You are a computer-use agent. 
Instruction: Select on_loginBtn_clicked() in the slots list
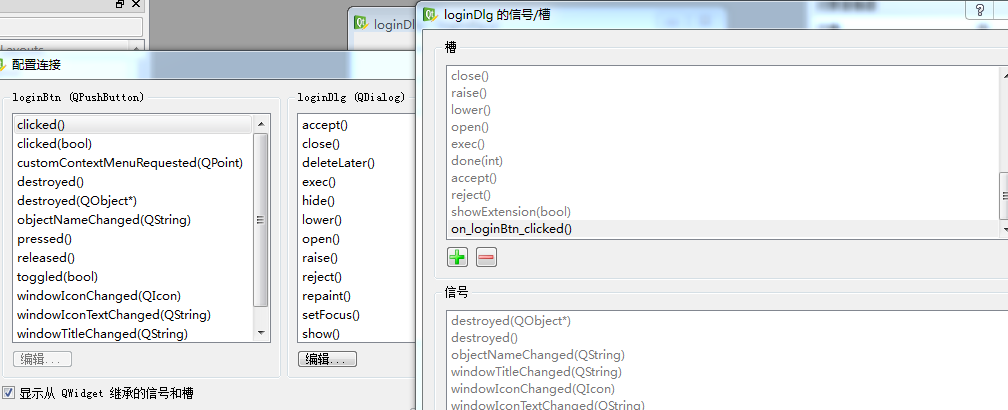click(x=511, y=229)
